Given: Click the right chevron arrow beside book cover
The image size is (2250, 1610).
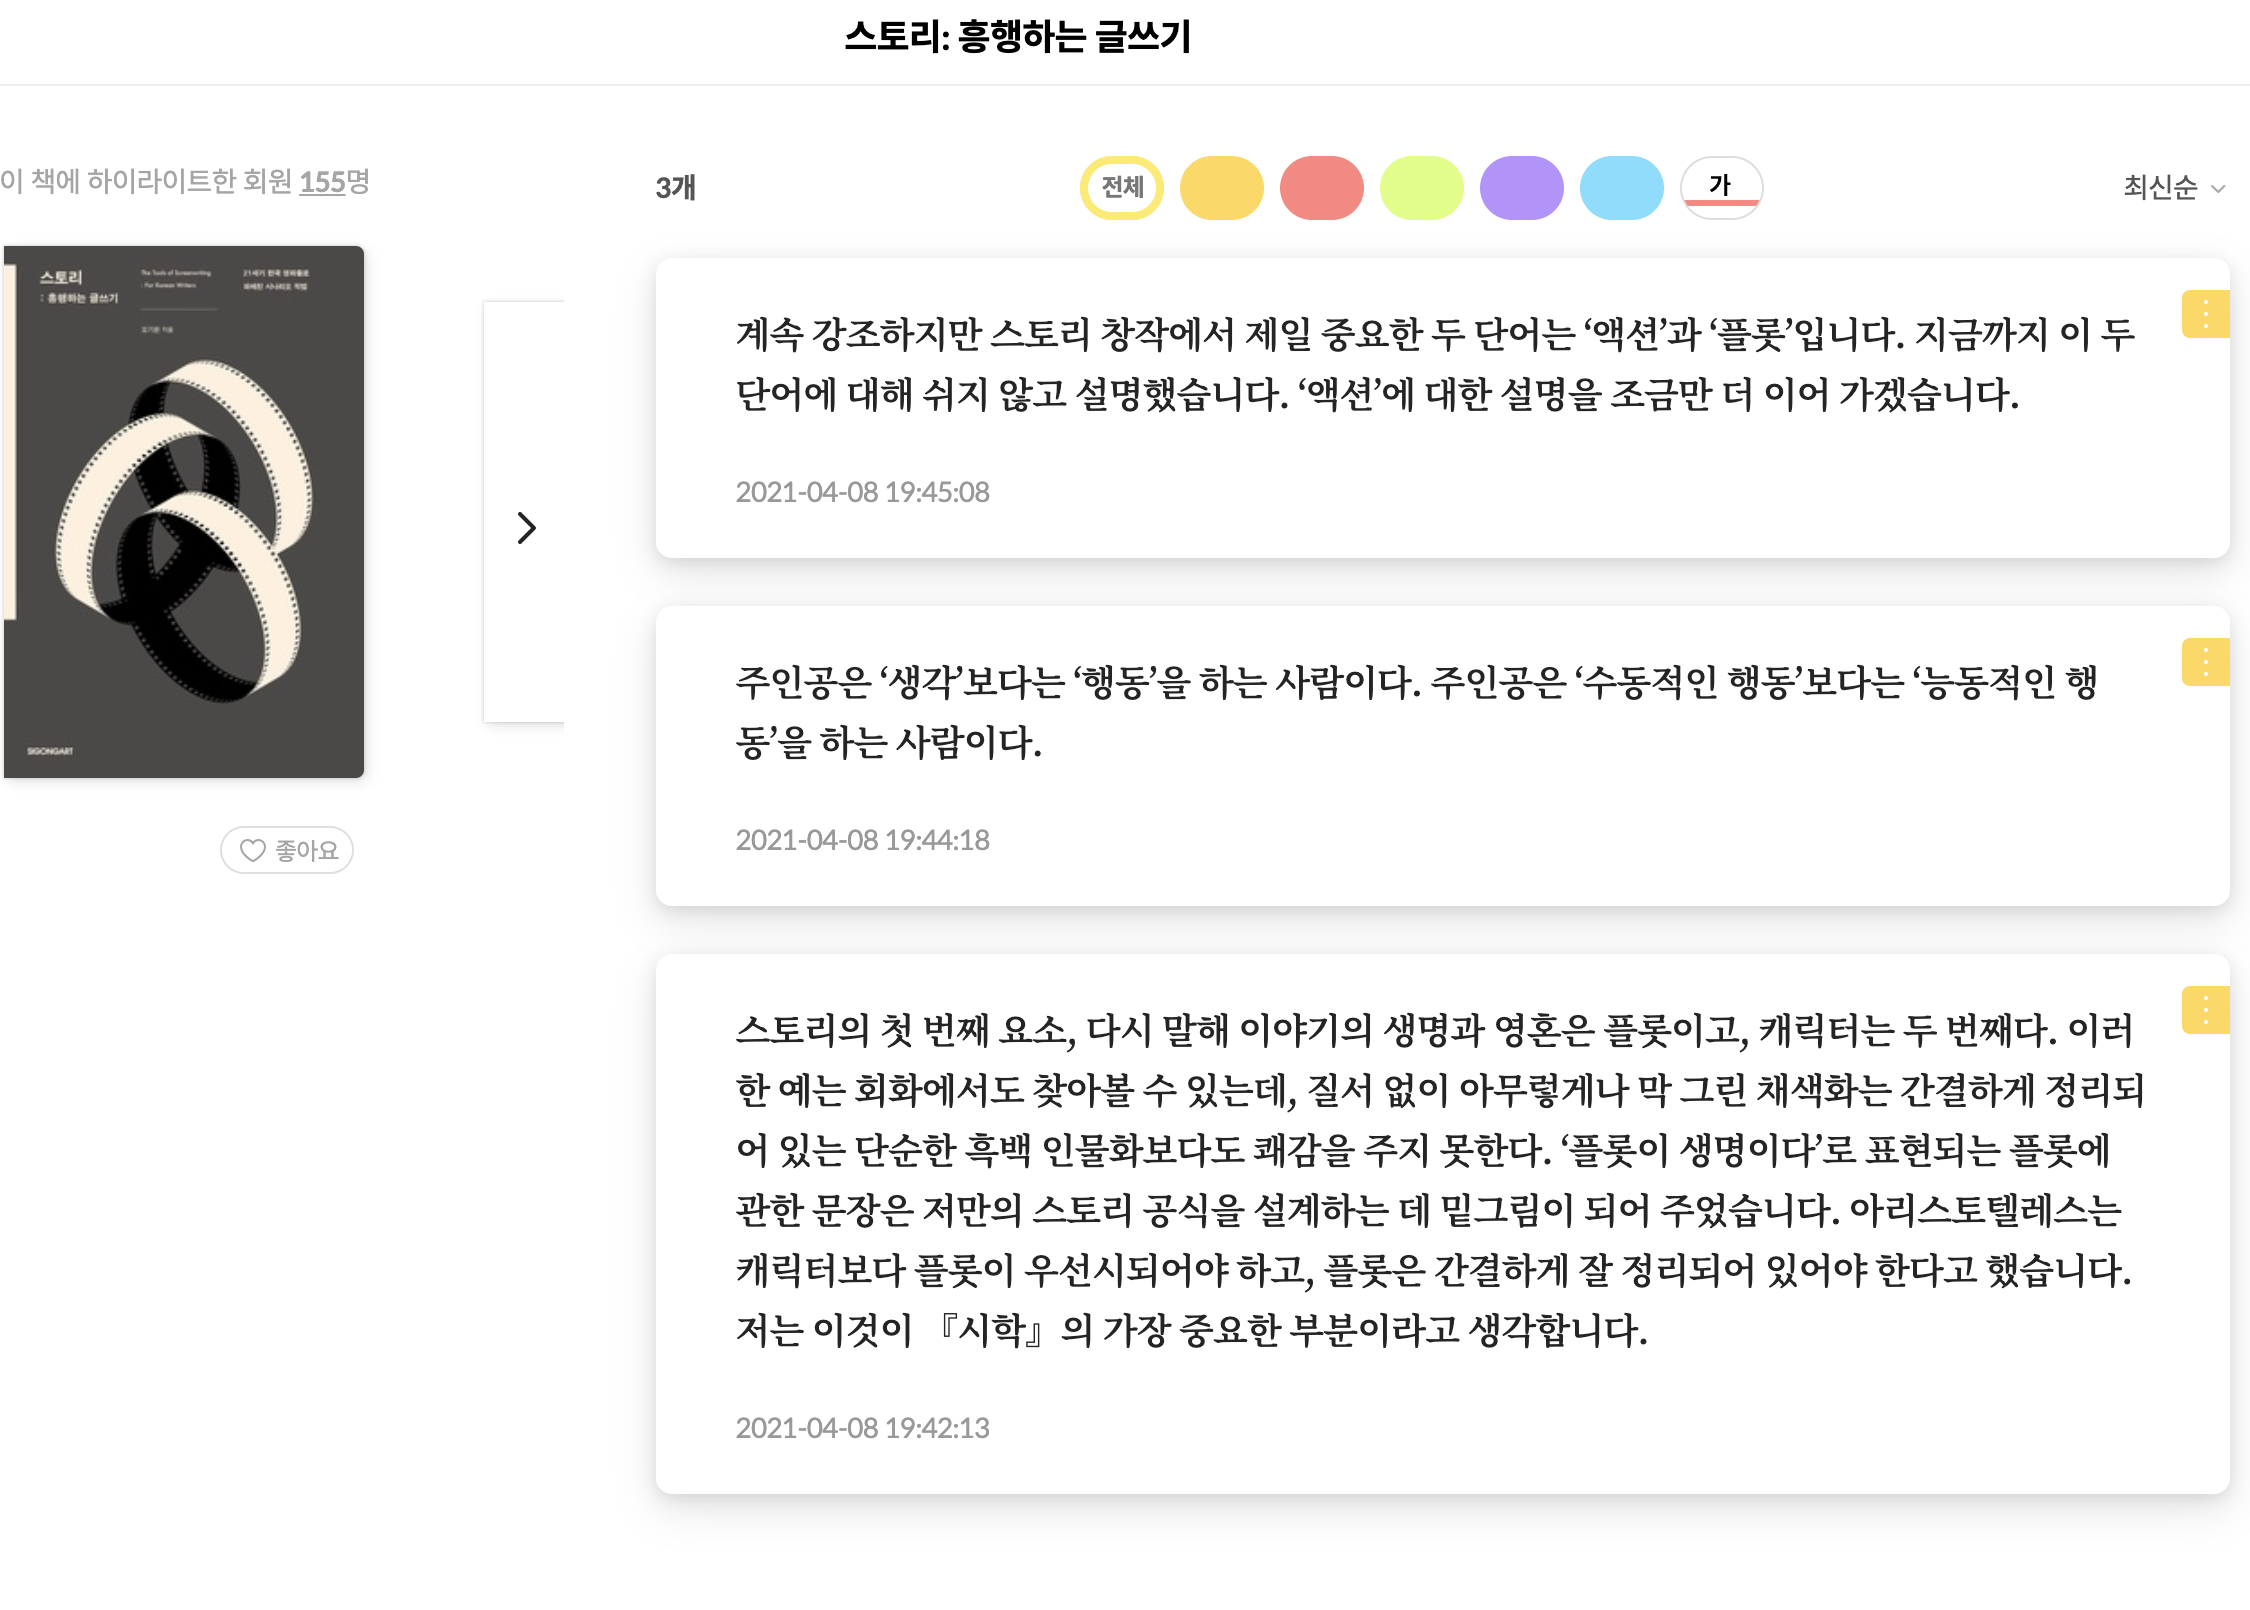Looking at the screenshot, I should 526,528.
